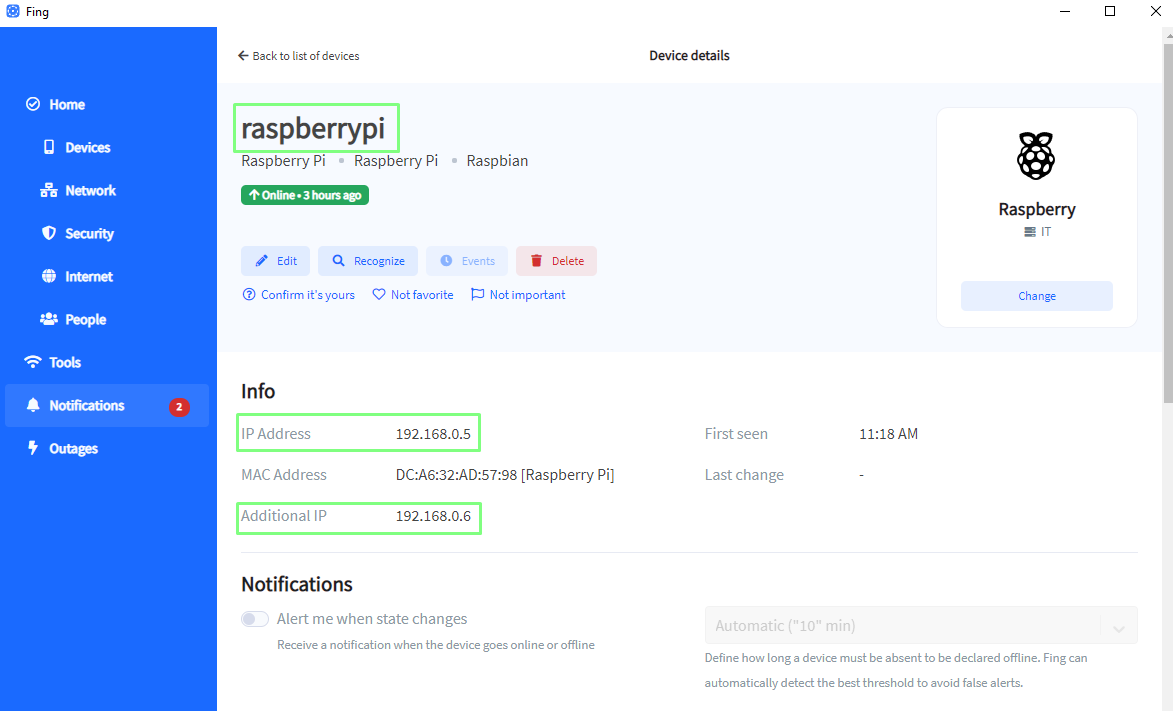Click the heart icon beside Not favorite
The image size is (1173, 711).
379,294
